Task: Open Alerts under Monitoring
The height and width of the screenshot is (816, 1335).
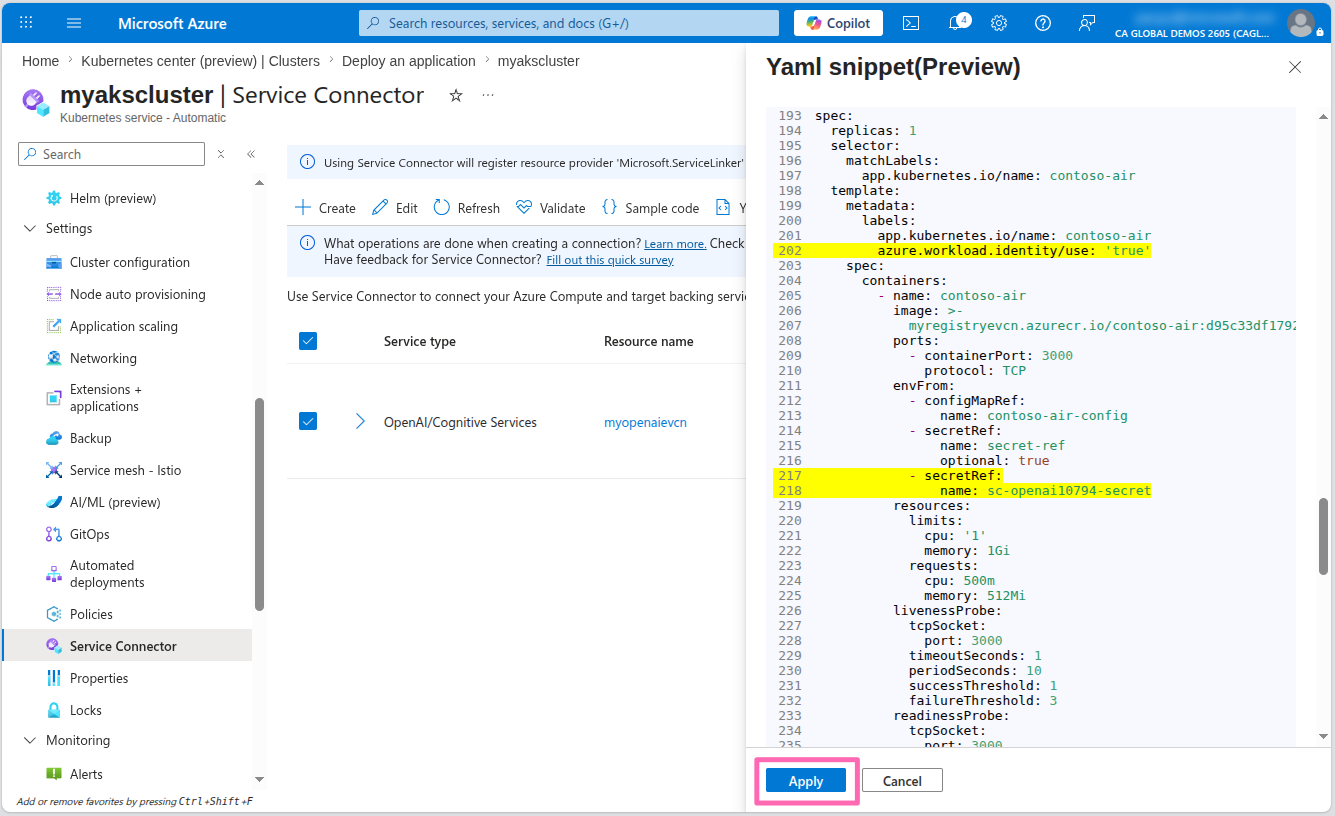Action: (86, 774)
